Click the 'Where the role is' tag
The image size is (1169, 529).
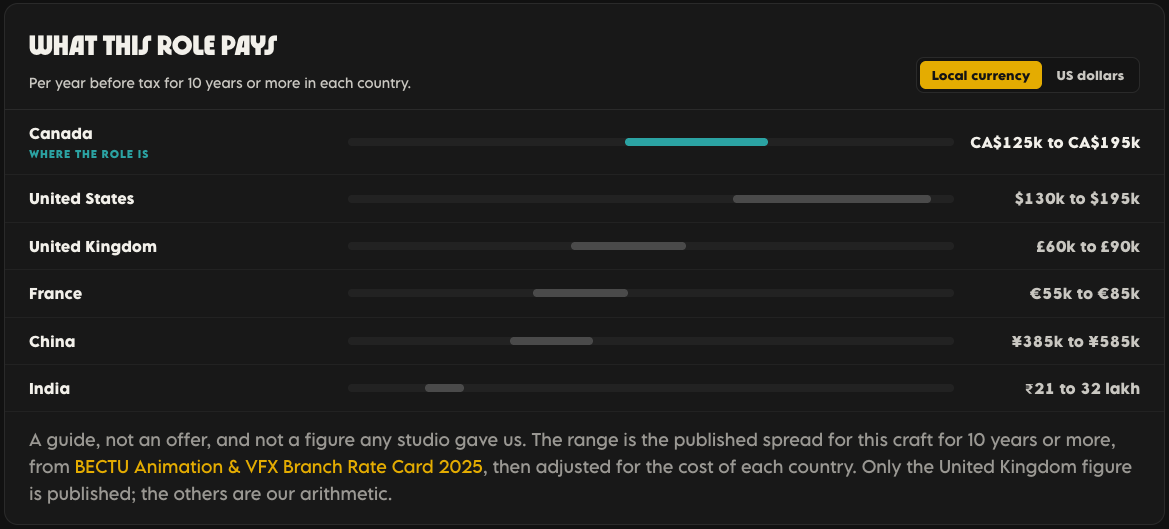click(x=89, y=154)
